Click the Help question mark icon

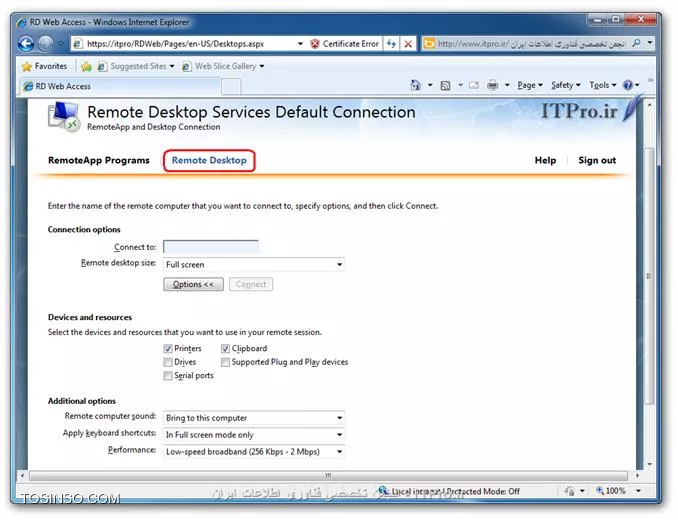[628, 85]
